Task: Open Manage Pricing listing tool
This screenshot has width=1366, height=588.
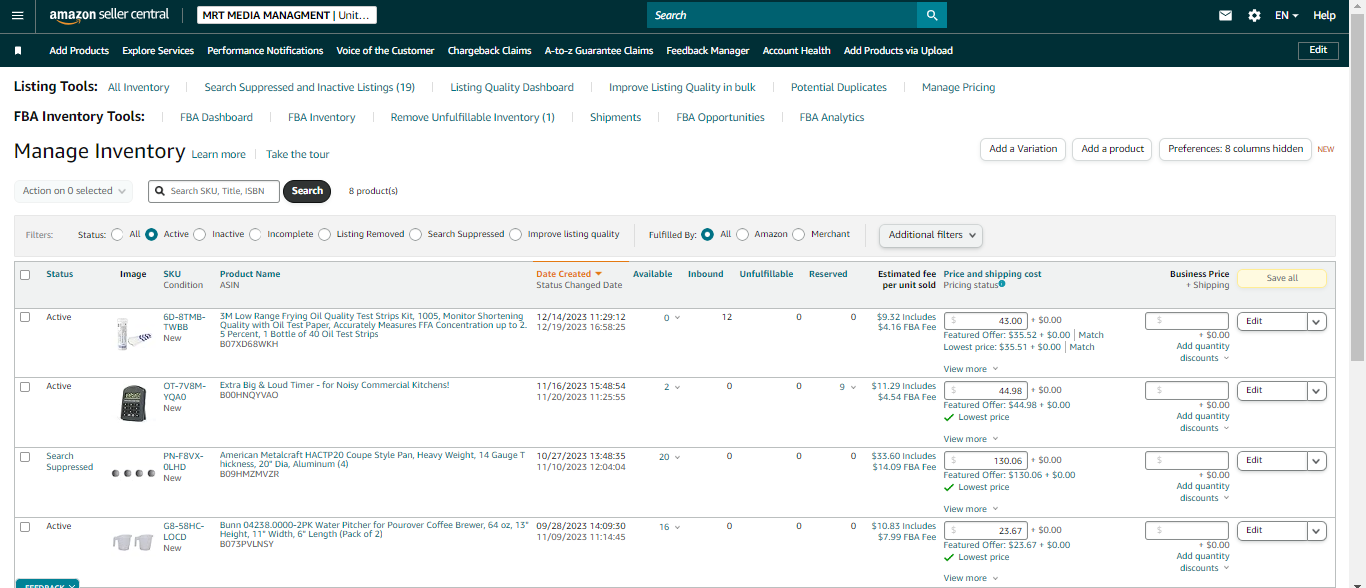Action: [958, 88]
